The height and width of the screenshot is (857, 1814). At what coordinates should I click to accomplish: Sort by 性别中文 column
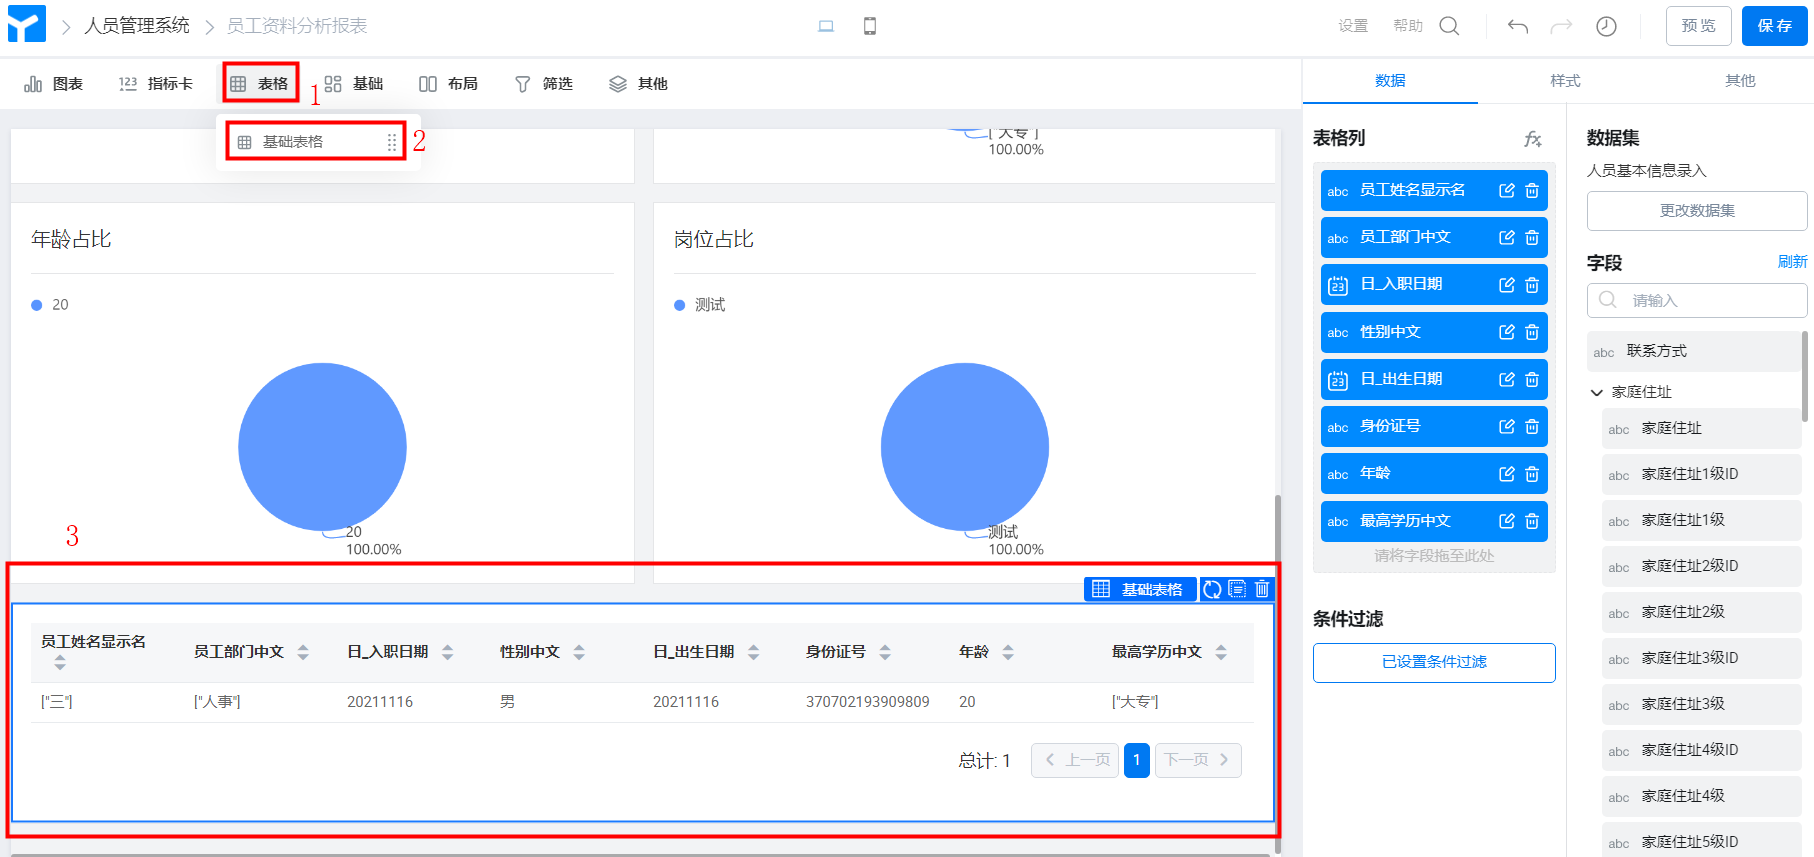[x=579, y=652]
